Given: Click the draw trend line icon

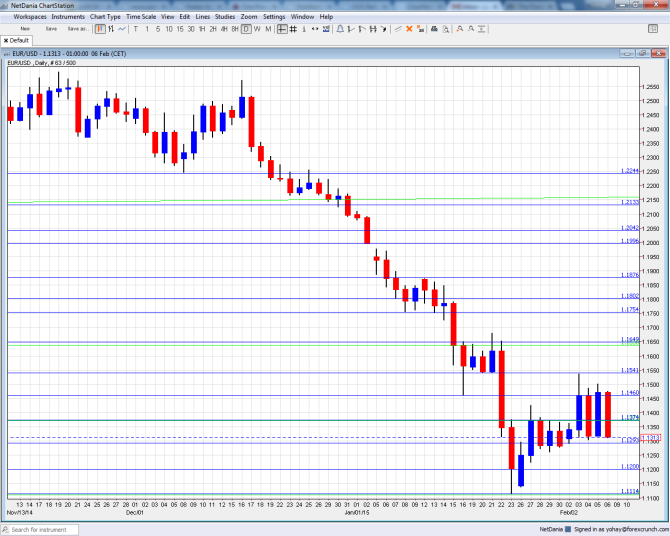Looking at the screenshot, I should [398, 29].
